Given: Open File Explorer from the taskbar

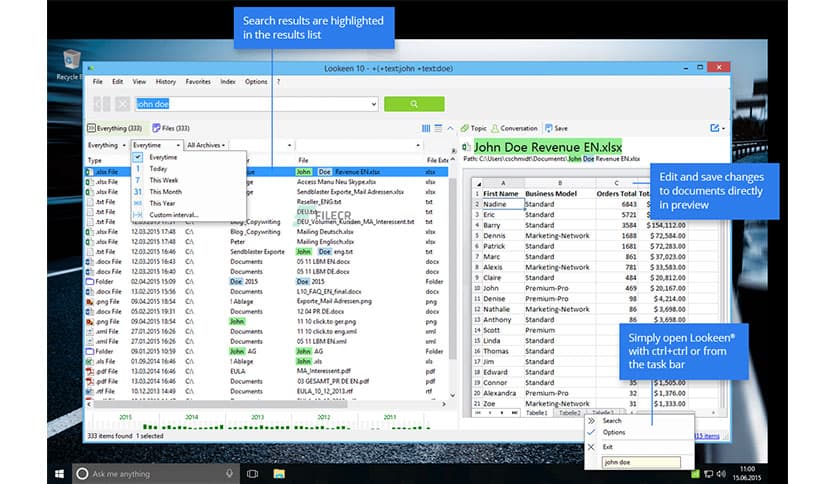Looking at the screenshot, I should coord(279,473).
